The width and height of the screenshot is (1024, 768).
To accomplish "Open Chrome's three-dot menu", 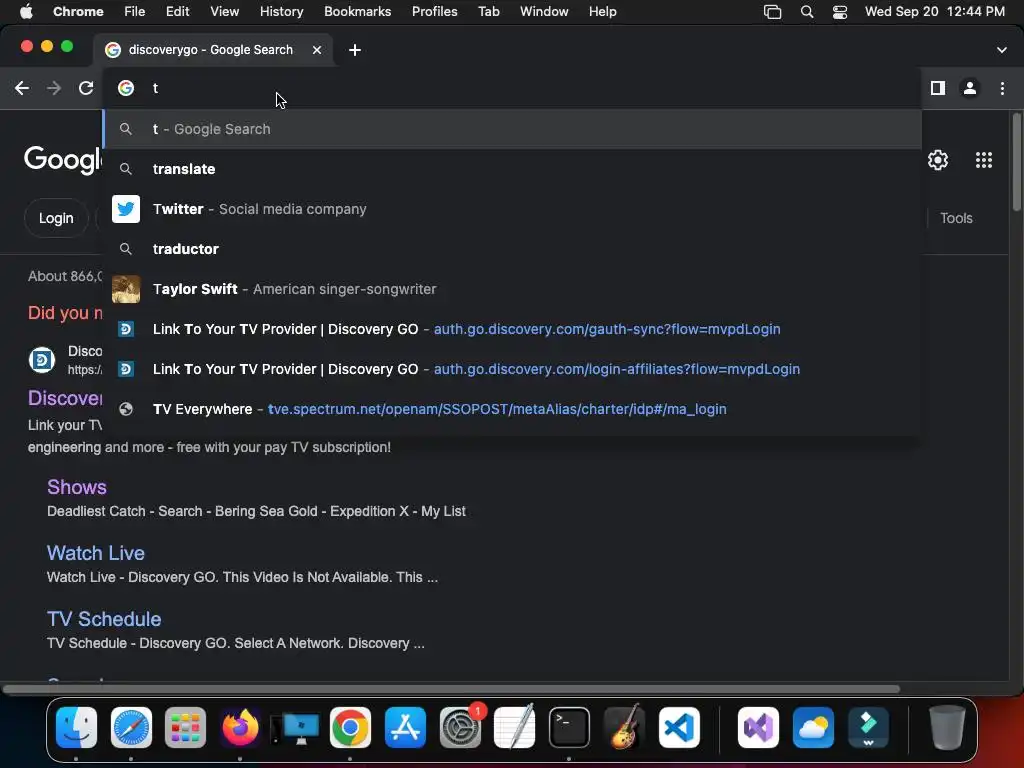I will pos(1002,88).
